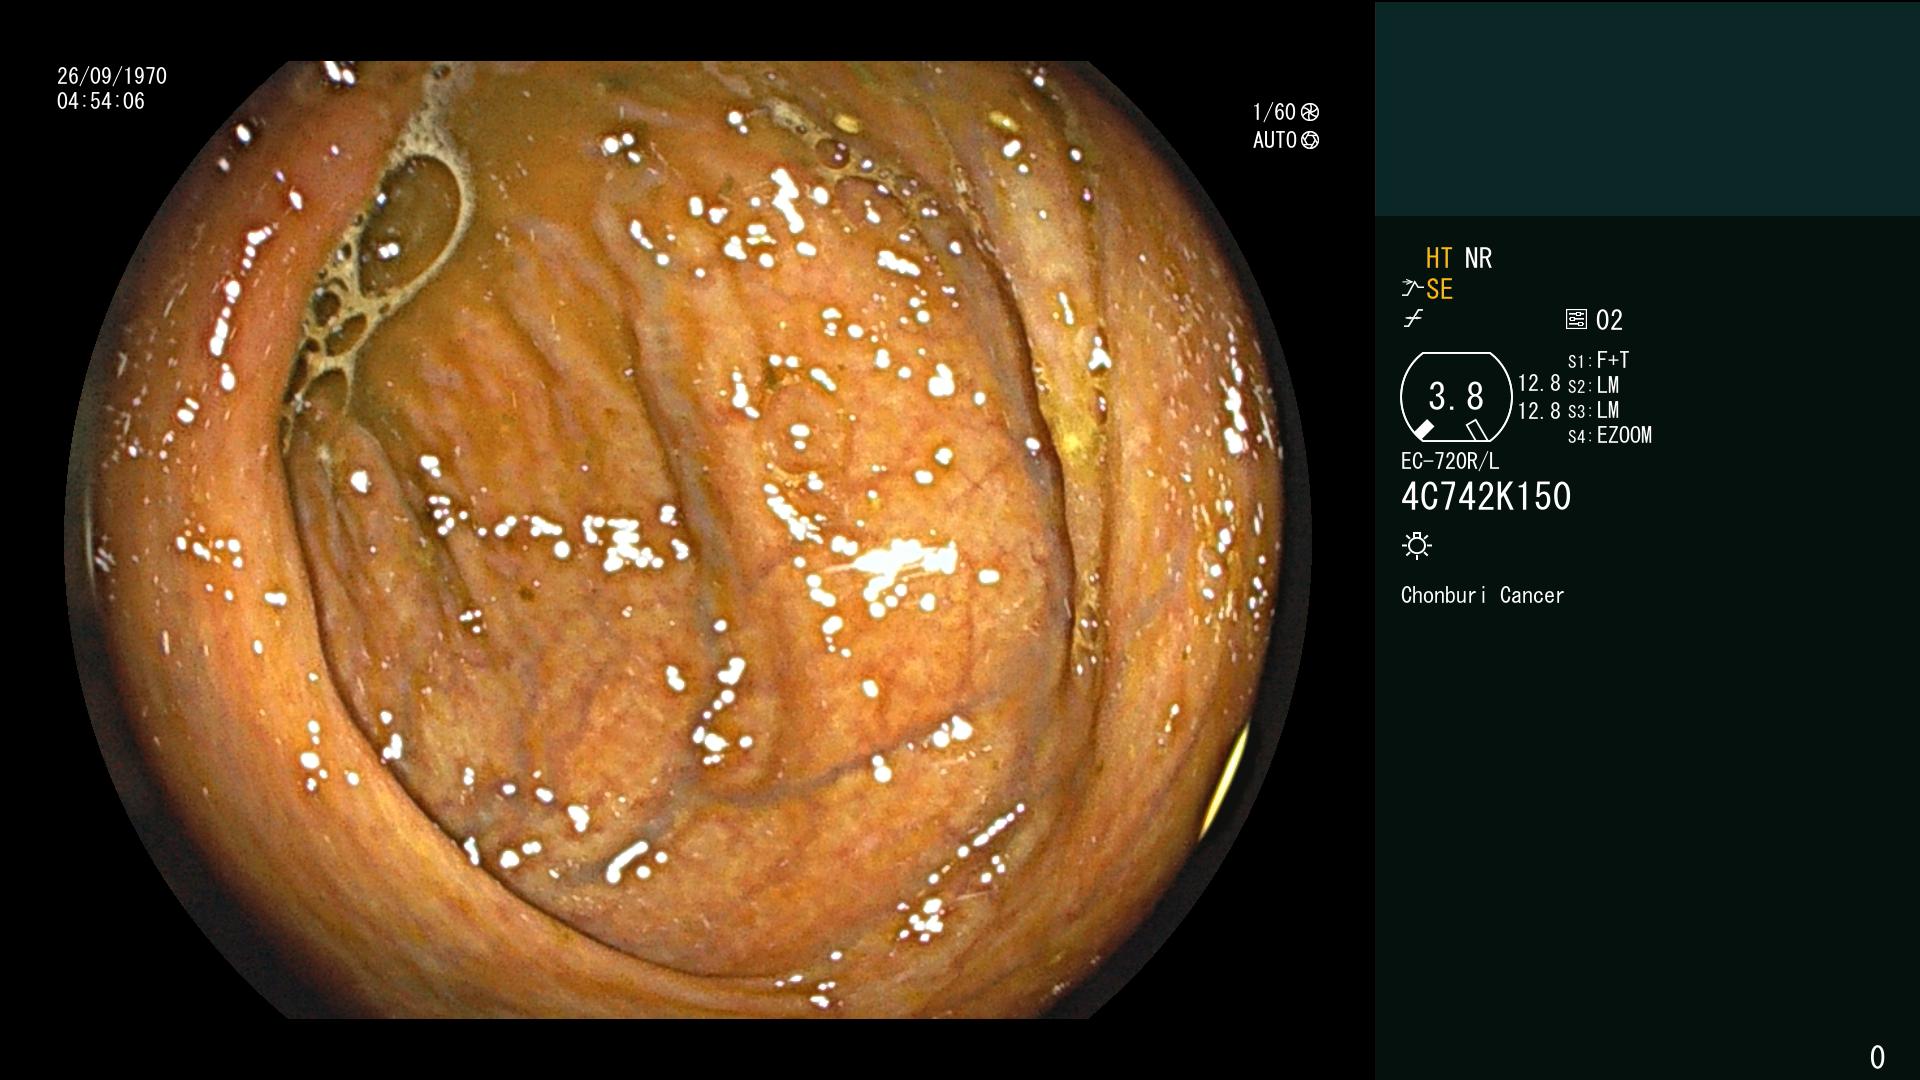Click the serial number 4C742K150
This screenshot has width=1920, height=1080.
1486,497
